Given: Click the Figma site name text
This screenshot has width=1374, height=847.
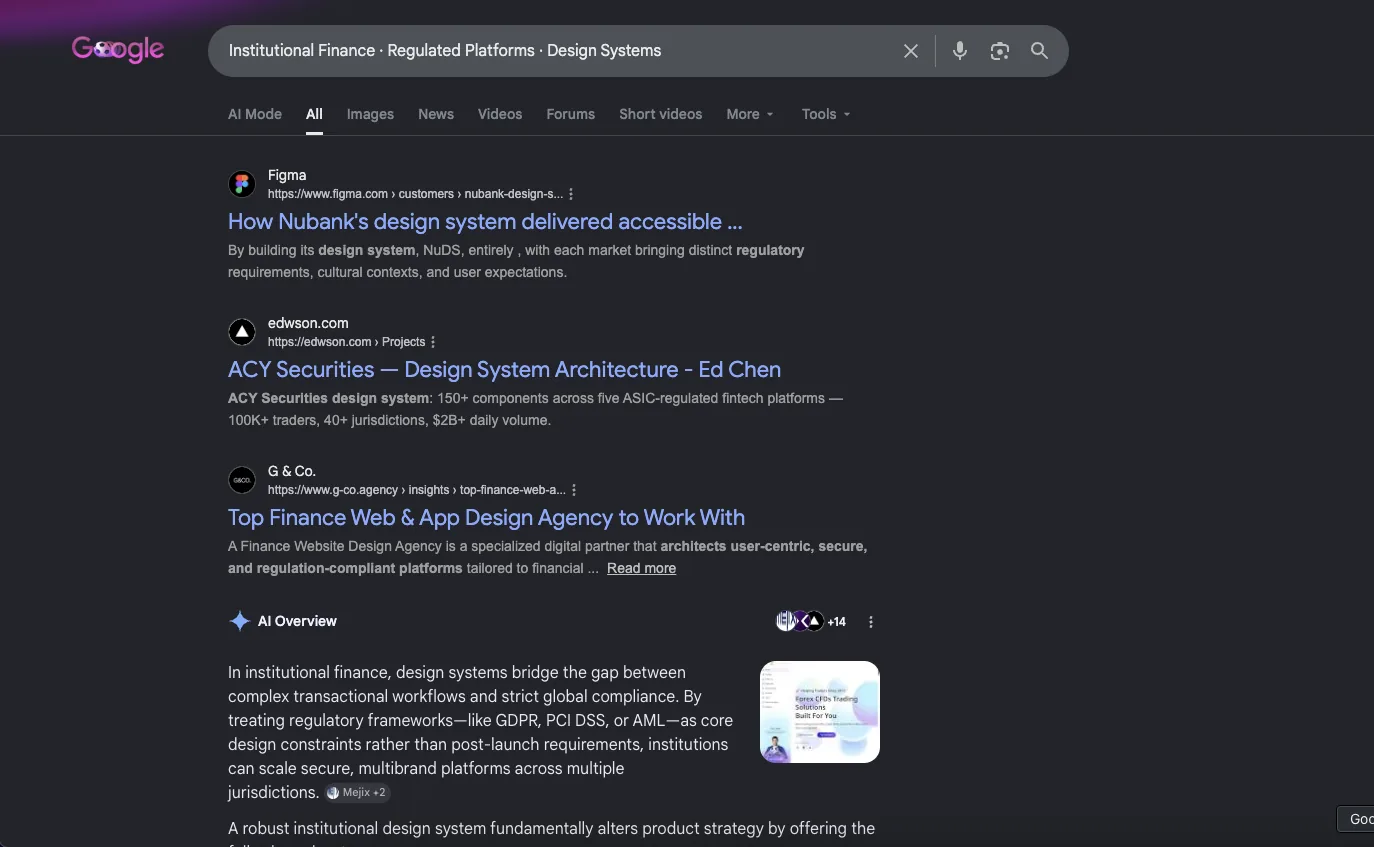Looking at the screenshot, I should [x=287, y=175].
